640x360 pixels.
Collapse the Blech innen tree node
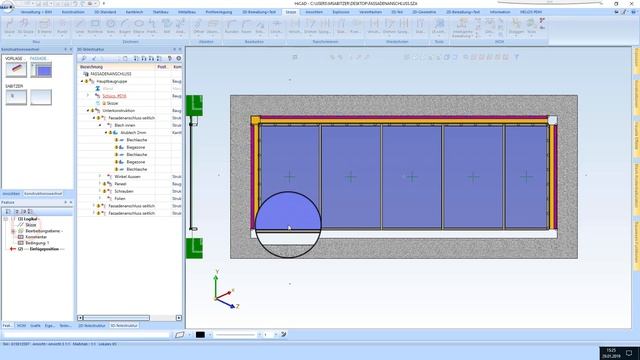100,125
